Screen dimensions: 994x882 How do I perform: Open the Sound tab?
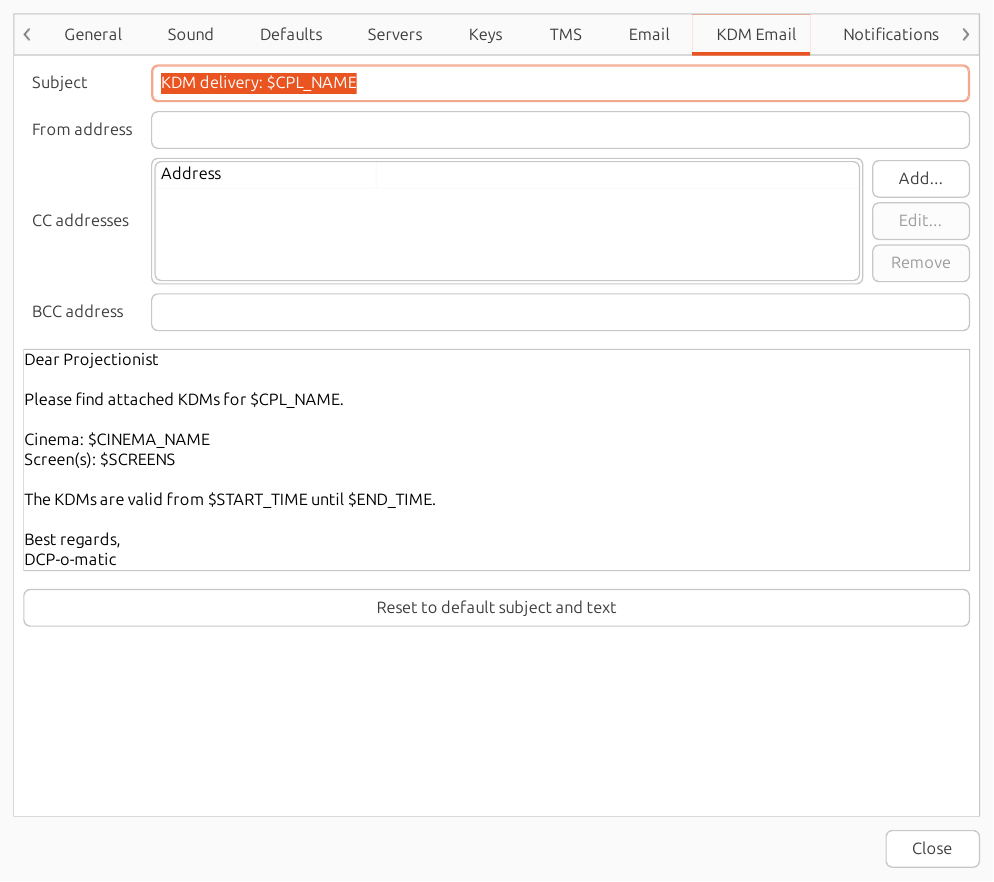tap(190, 34)
